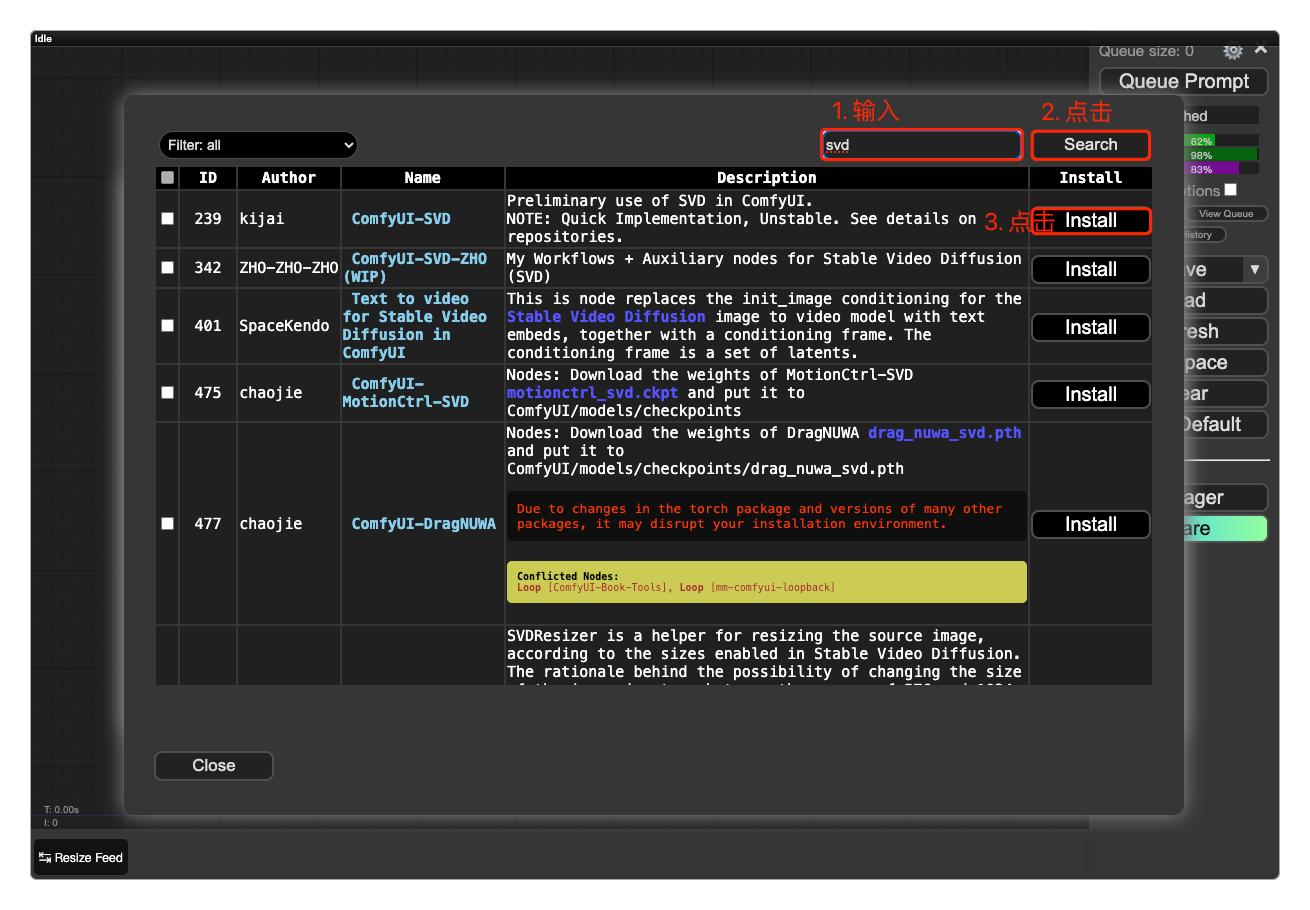Install ComfyUI-SVD-ZHO (WIP)
Image resolution: width=1310 pixels, height=910 pixels.
point(1090,269)
